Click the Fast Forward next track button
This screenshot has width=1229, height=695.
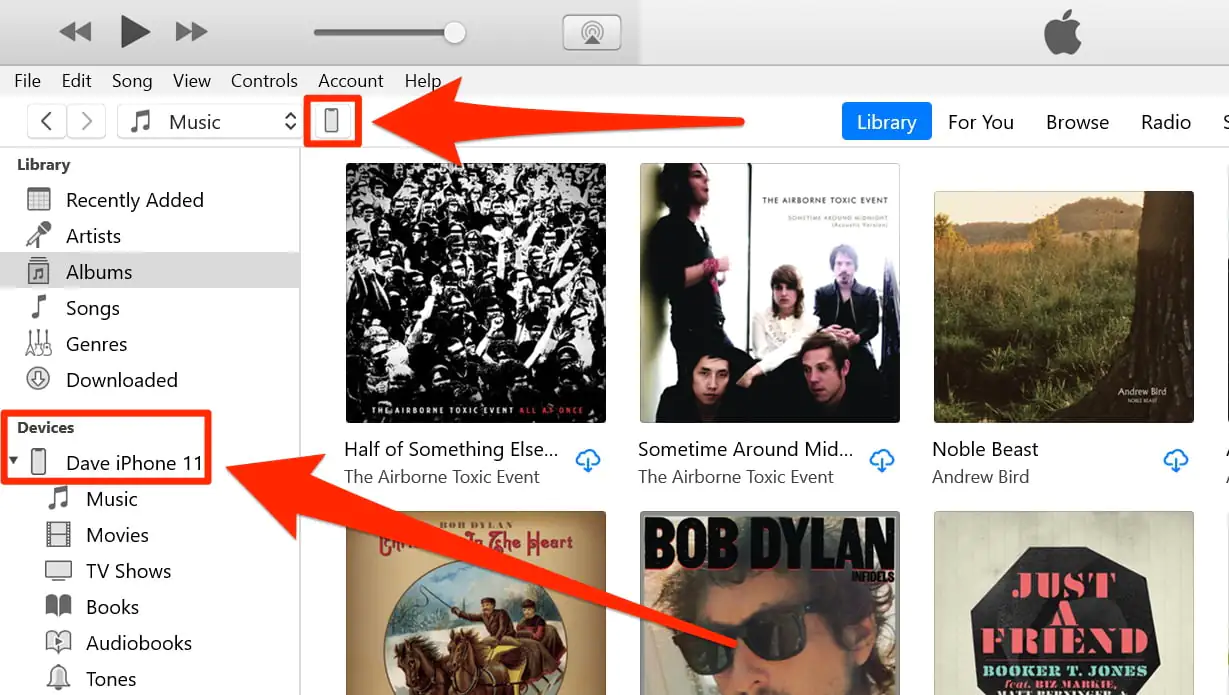coord(191,32)
